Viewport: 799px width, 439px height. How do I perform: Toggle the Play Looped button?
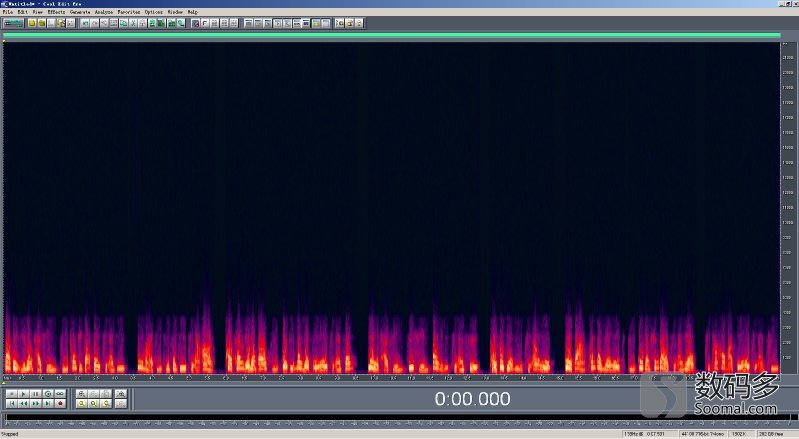point(60,394)
